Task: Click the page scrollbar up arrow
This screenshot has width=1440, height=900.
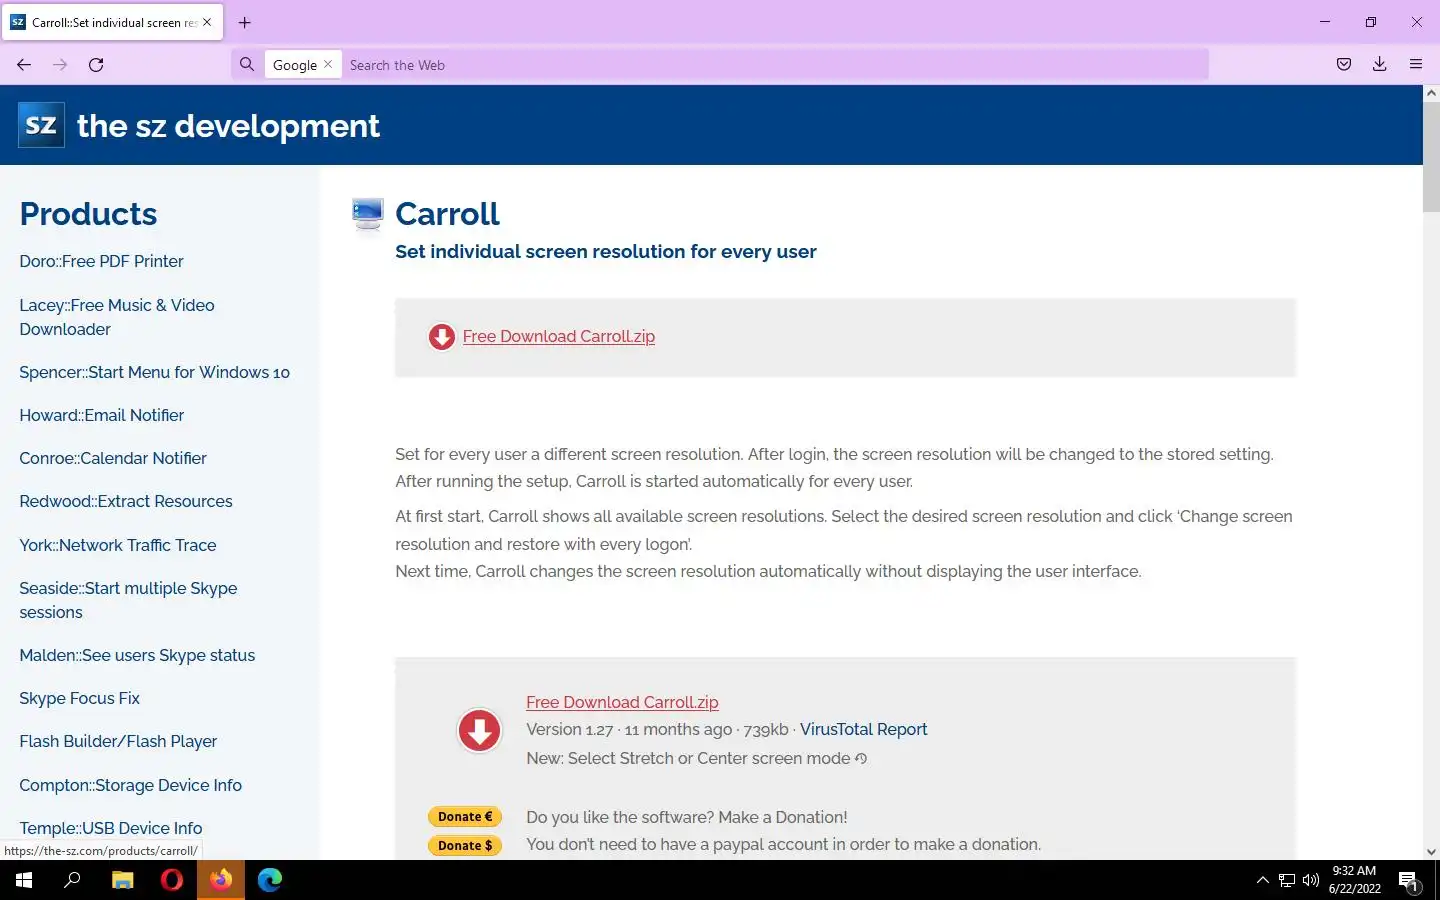Action: 1431,93
